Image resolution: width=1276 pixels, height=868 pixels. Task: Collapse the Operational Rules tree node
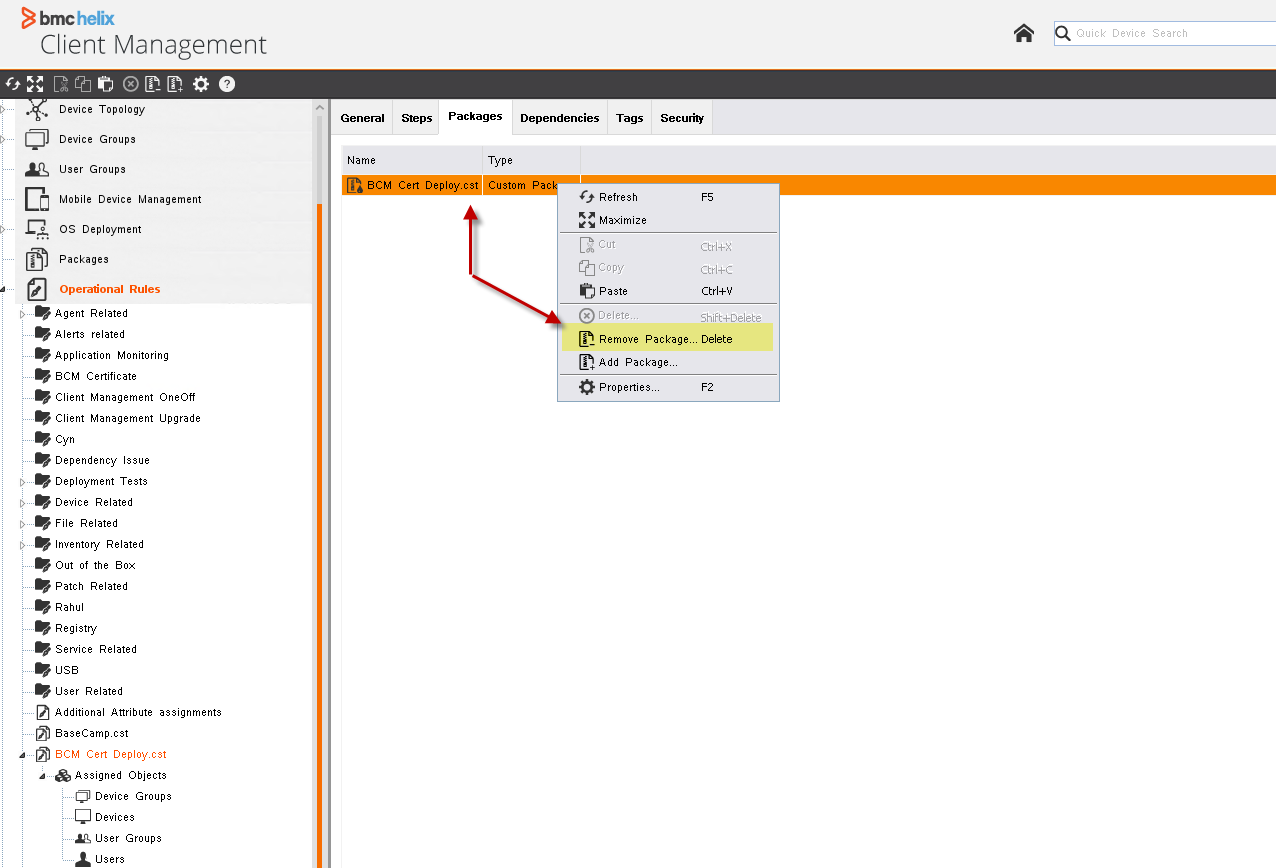coord(3,289)
